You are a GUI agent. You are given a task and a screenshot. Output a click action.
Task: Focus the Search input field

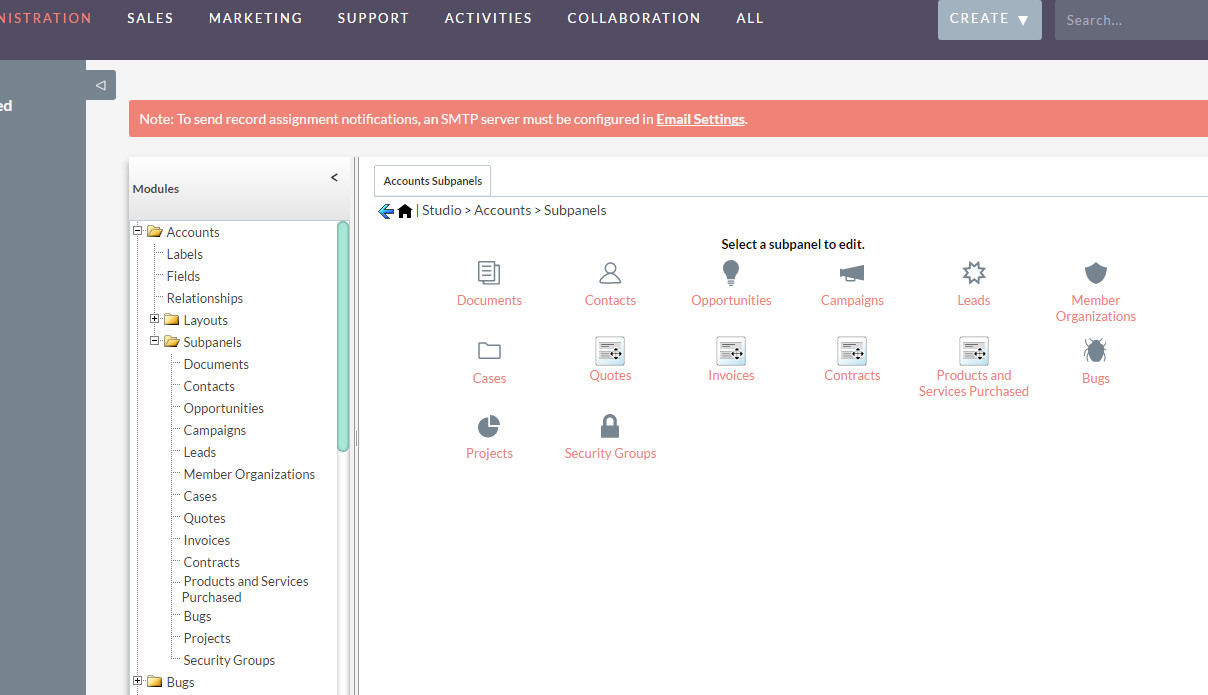click(1130, 20)
